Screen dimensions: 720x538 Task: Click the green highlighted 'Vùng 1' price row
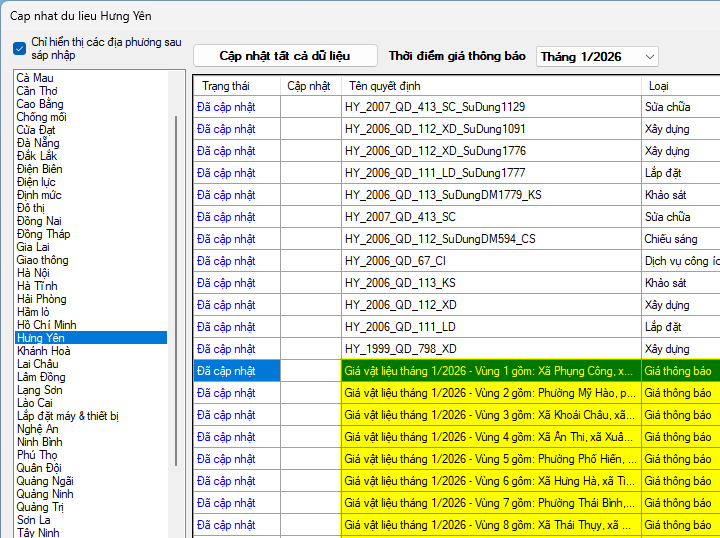coord(490,371)
